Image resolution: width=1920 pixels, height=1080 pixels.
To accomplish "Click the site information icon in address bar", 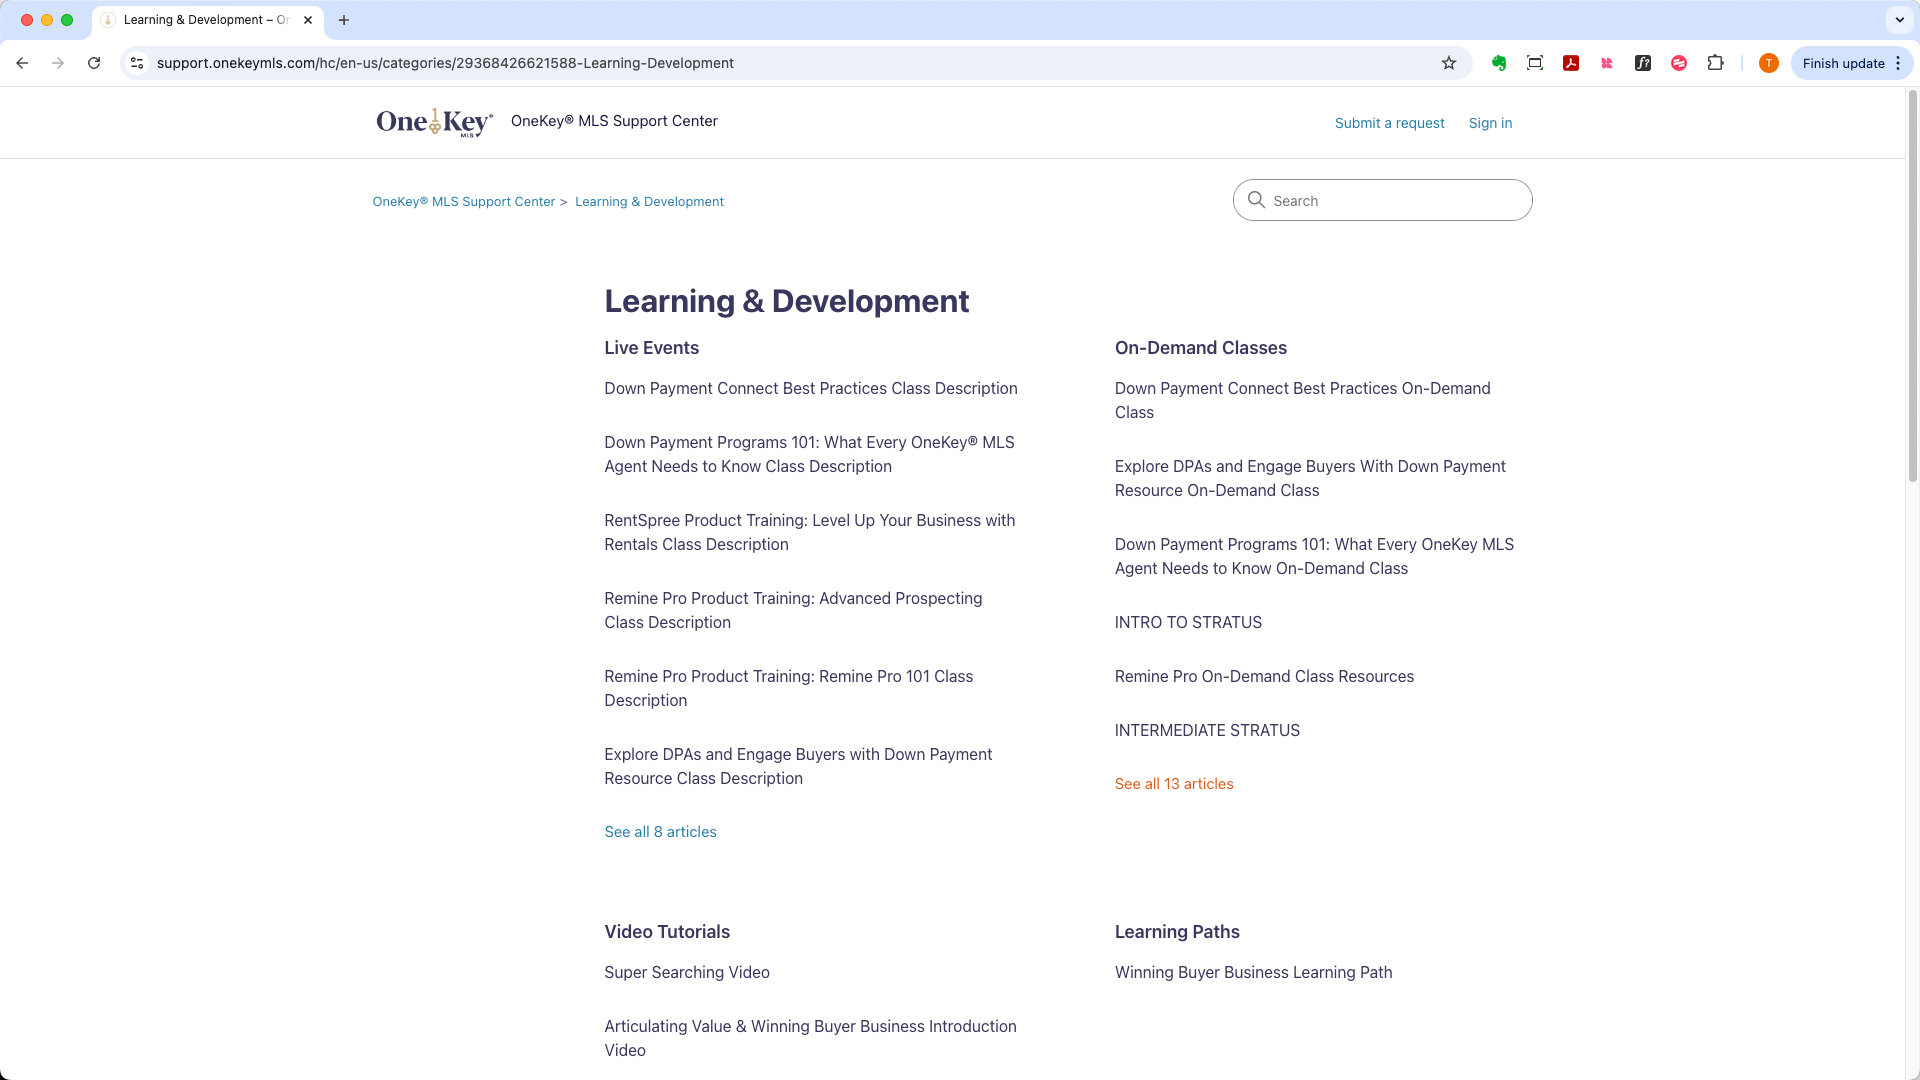I will 136,62.
